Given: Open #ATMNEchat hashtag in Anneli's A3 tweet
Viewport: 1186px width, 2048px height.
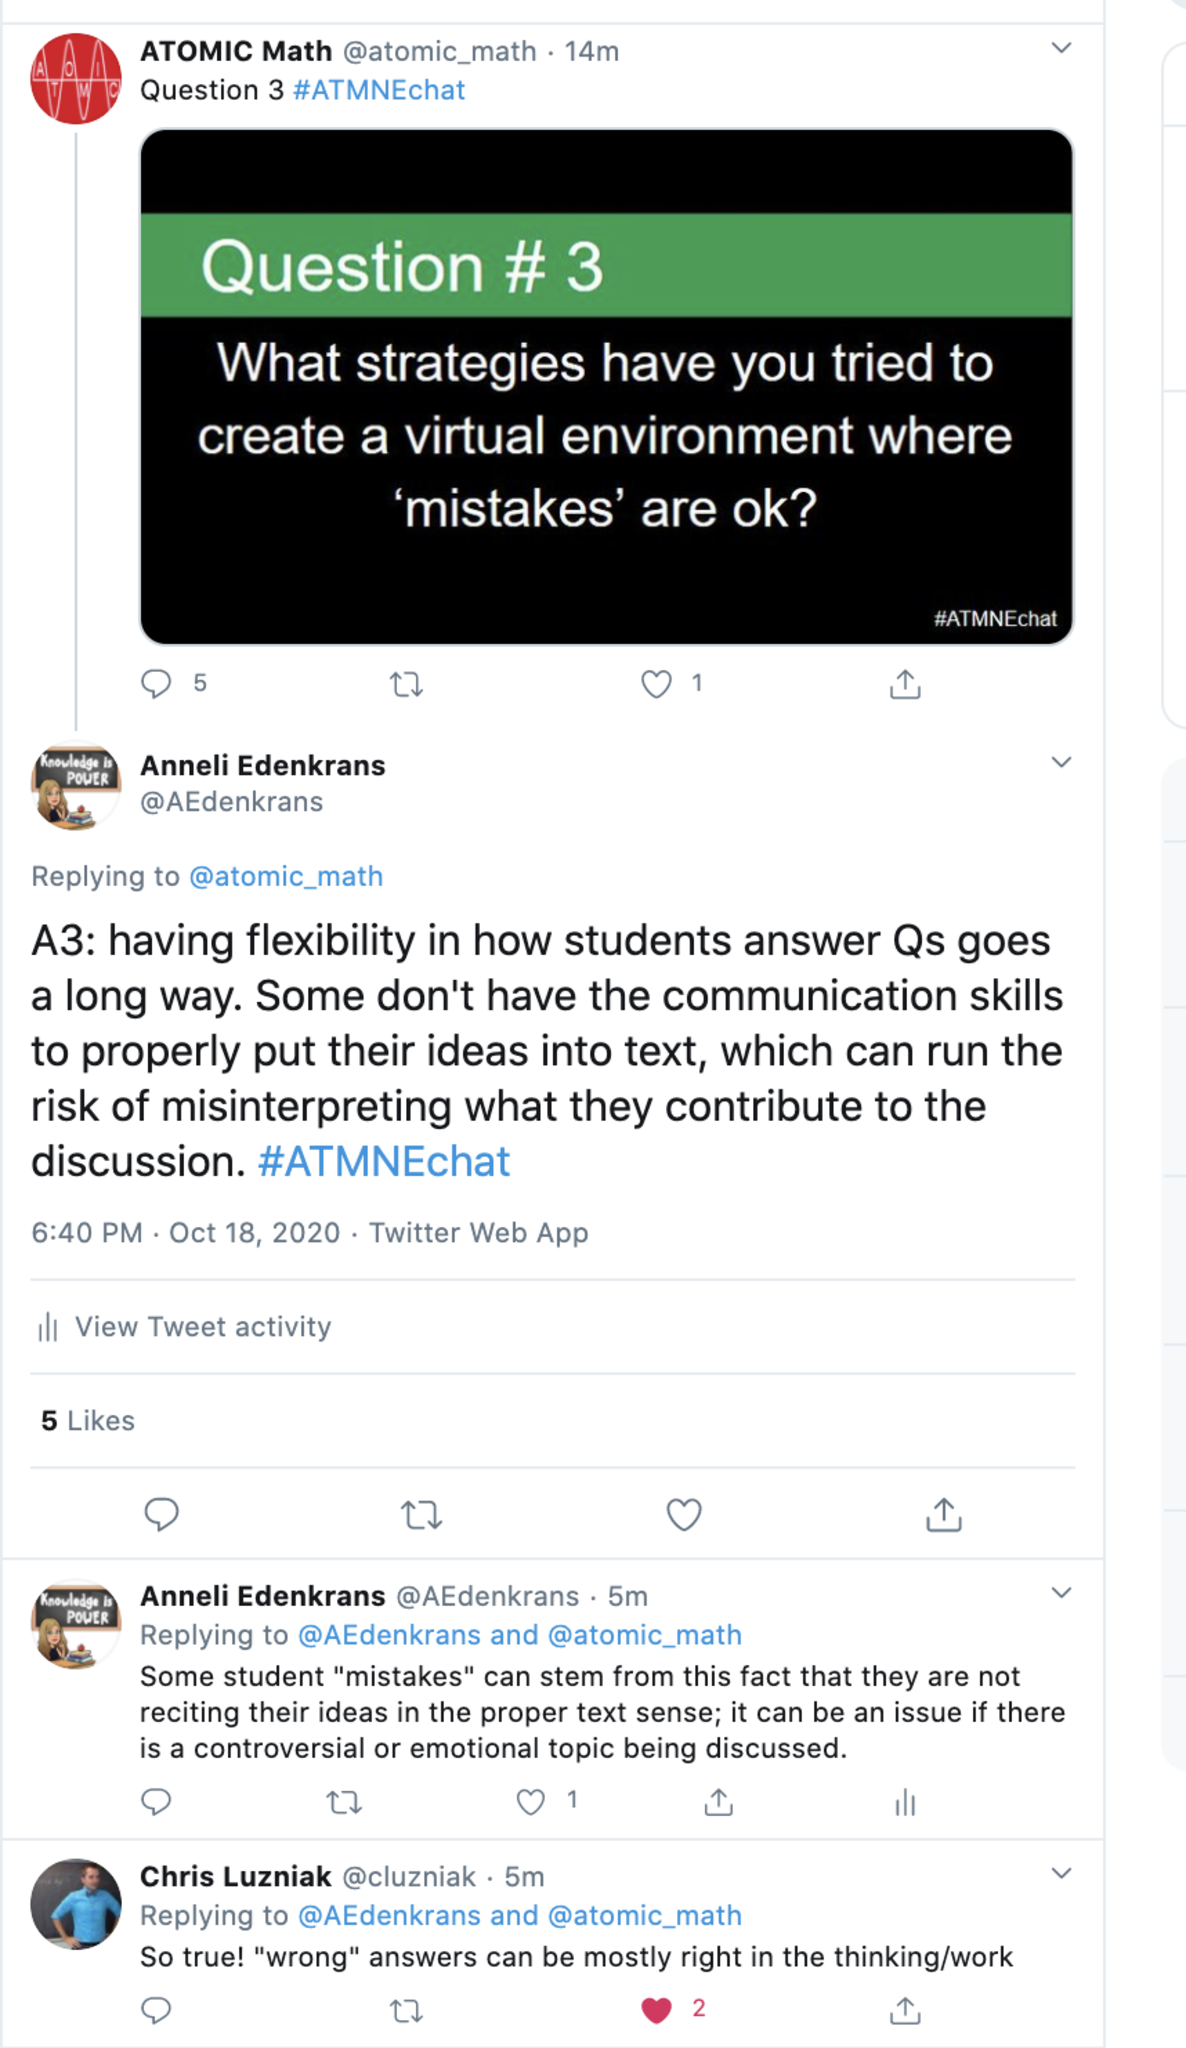Looking at the screenshot, I should coord(384,1162).
